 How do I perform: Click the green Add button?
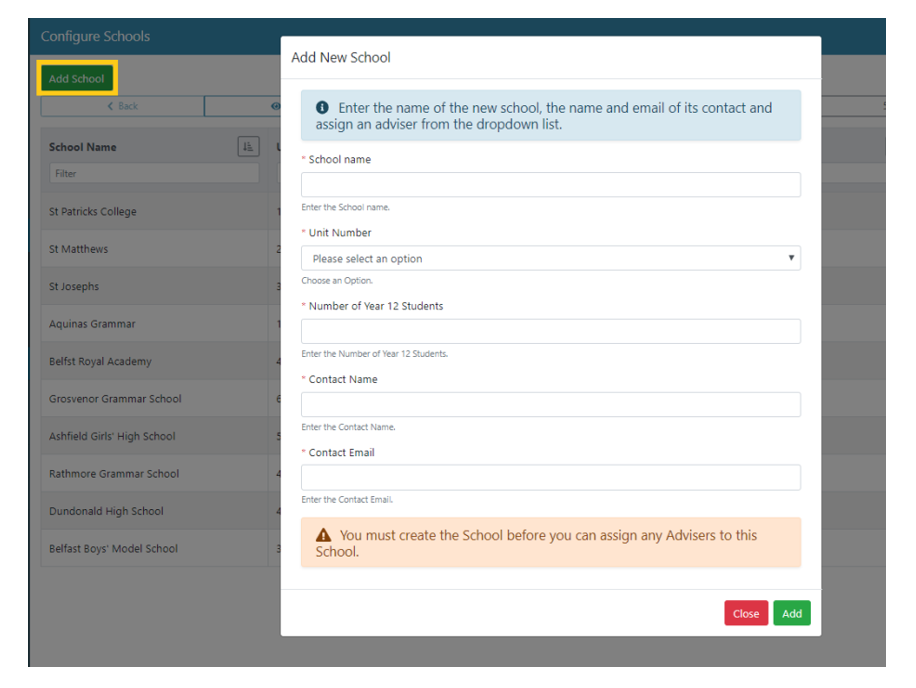pos(792,613)
